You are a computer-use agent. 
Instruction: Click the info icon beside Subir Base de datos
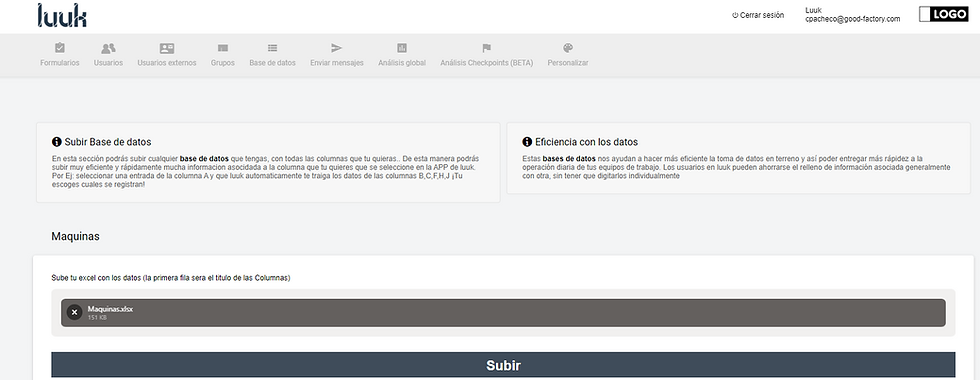coord(57,142)
